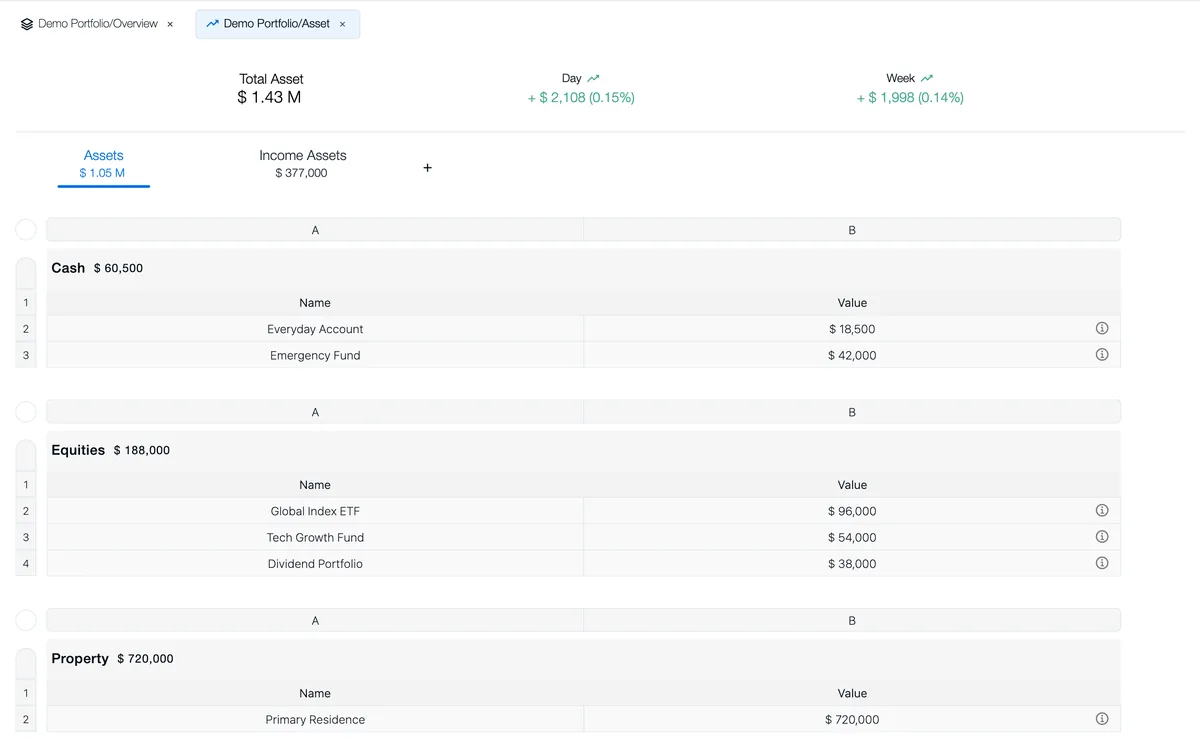1200x750 pixels.
Task: Select column A header of Equities table
Action: [x=315, y=412]
